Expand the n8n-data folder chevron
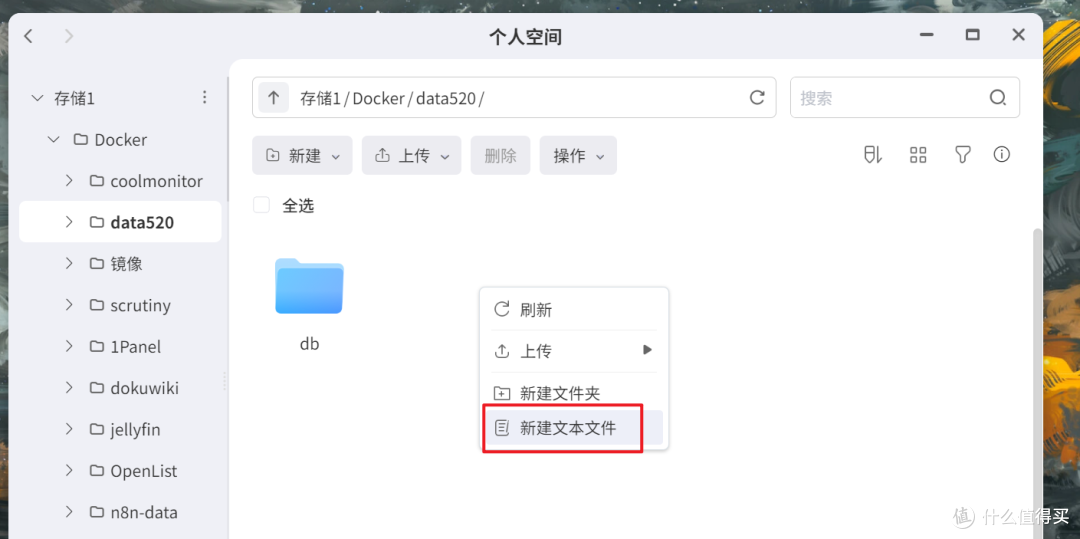The image size is (1080, 539). tap(69, 512)
